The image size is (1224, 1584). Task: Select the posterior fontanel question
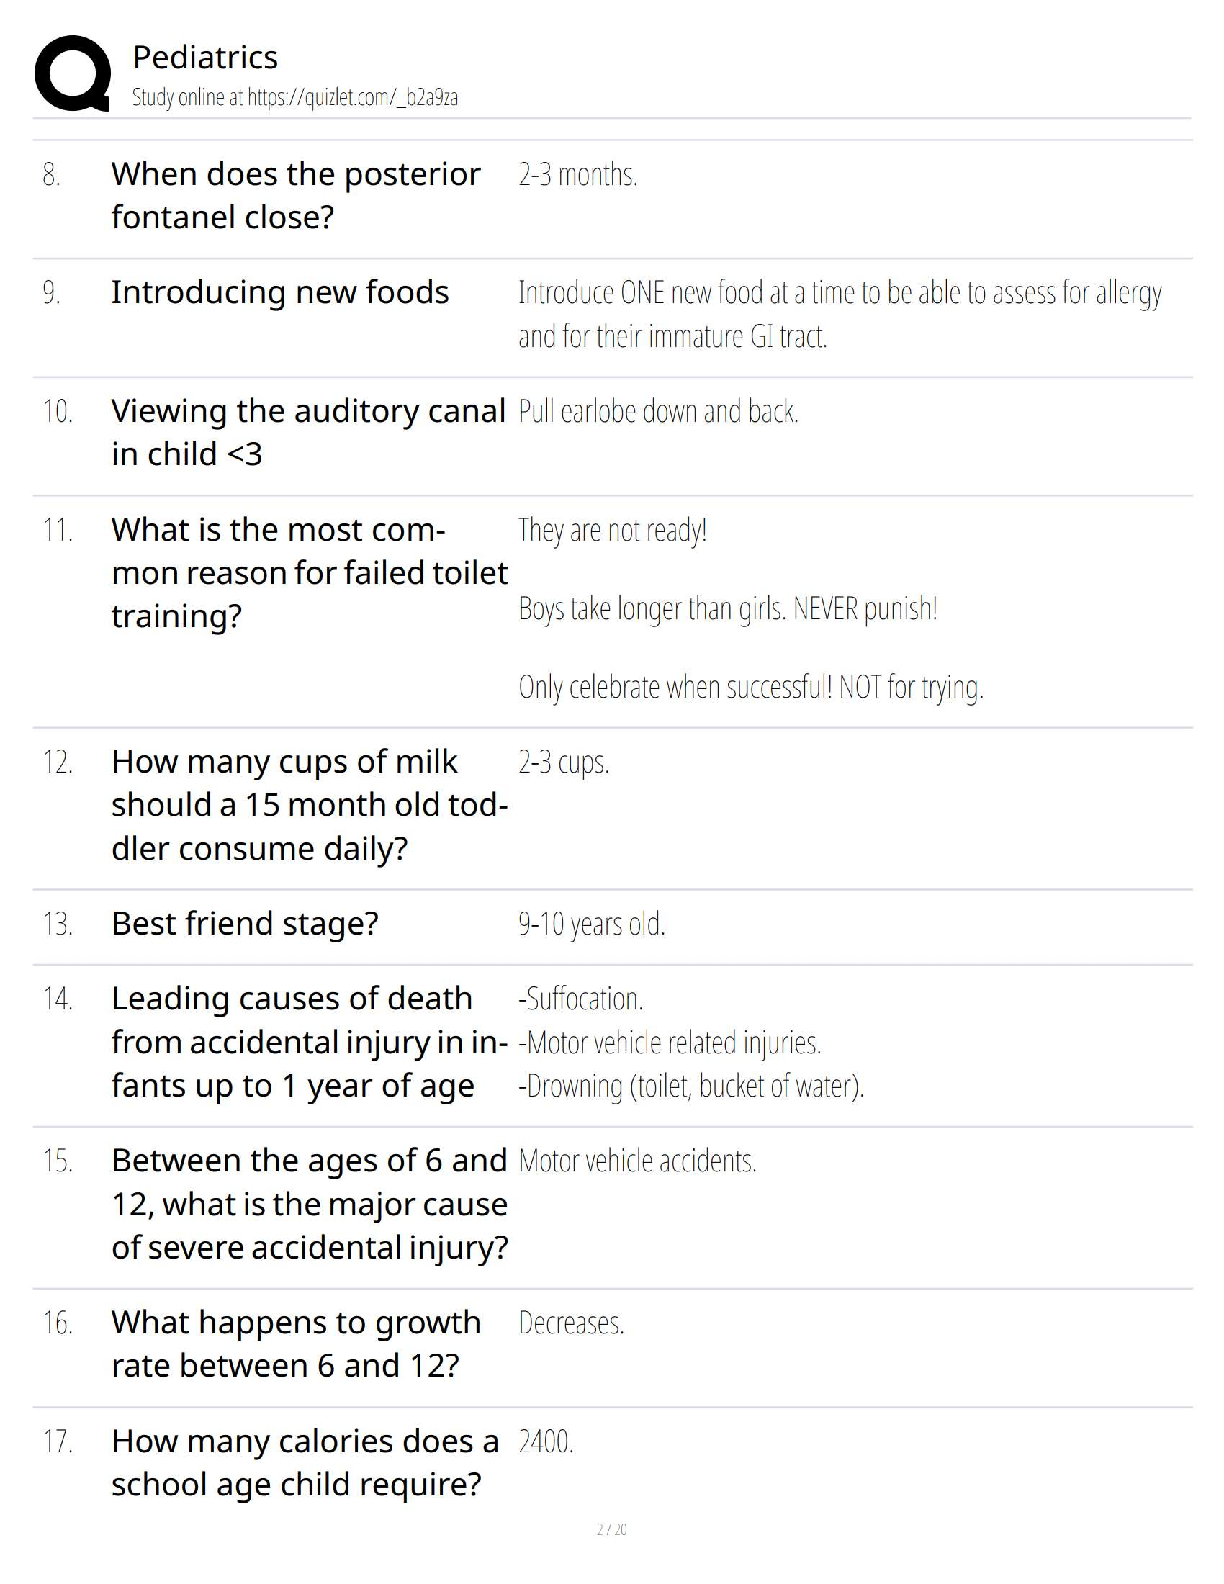tap(296, 195)
